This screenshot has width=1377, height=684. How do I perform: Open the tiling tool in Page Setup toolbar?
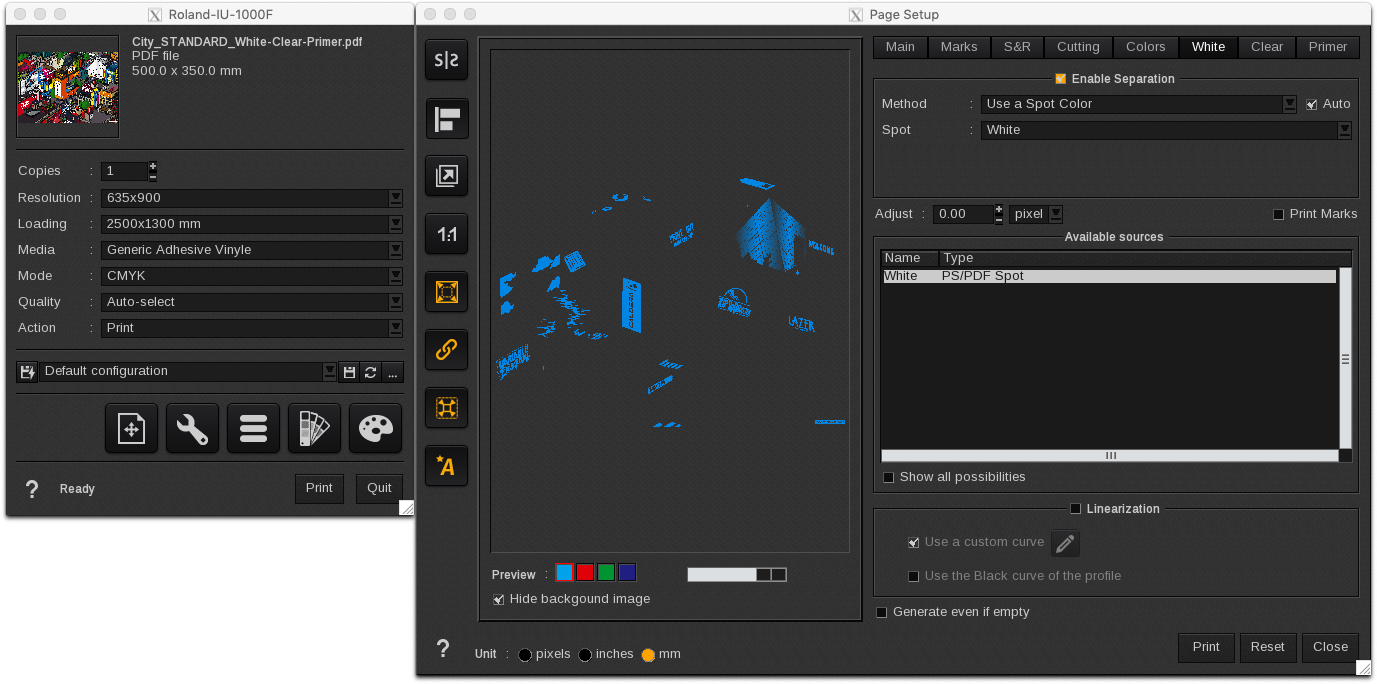pos(446,407)
